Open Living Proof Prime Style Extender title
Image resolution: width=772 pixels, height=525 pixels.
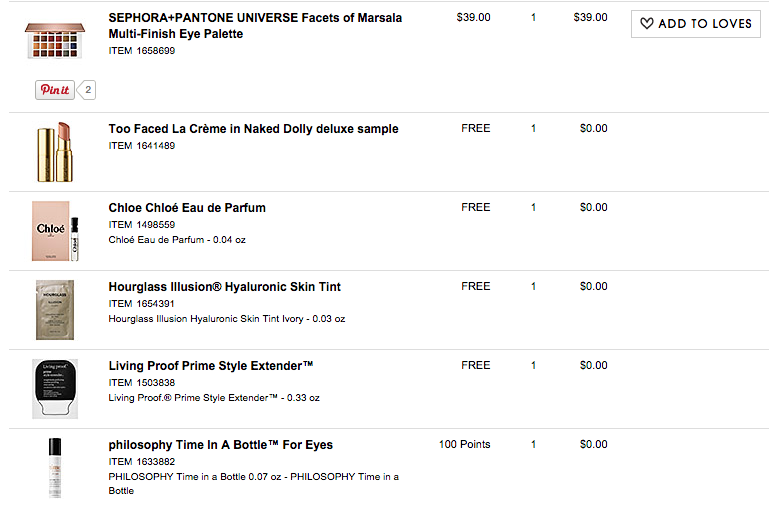click(211, 366)
